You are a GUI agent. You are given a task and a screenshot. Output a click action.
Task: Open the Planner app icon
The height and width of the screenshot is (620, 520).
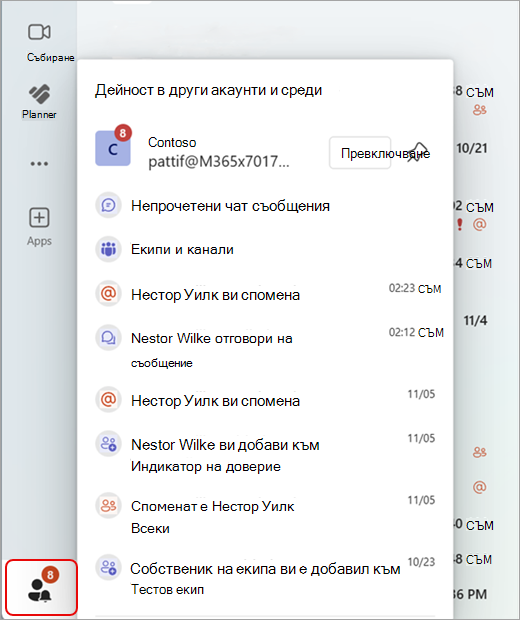(39, 94)
